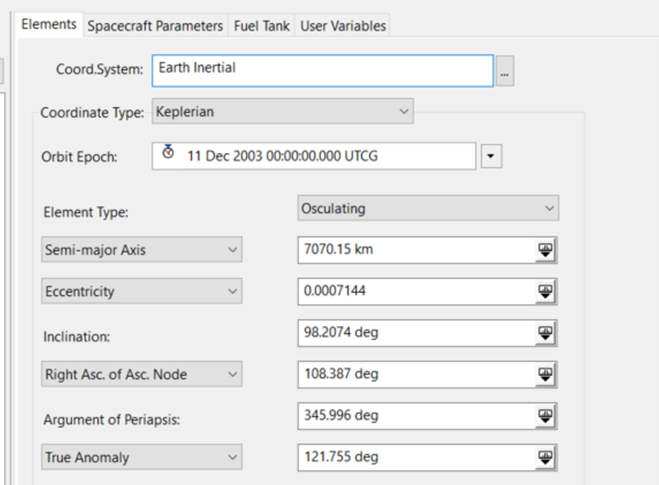659x485 pixels.
Task: Open the Right Asc. of Asc. Node dropdown
Action: click(x=140, y=375)
